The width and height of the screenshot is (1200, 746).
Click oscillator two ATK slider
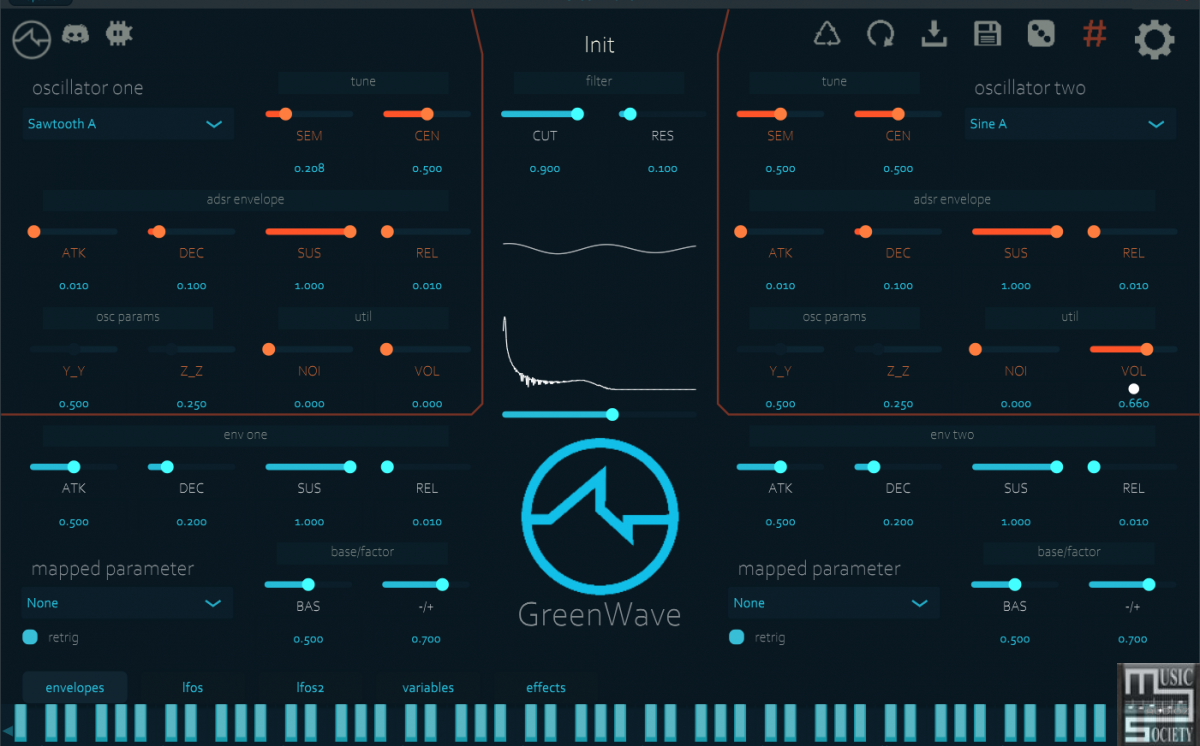(x=780, y=232)
